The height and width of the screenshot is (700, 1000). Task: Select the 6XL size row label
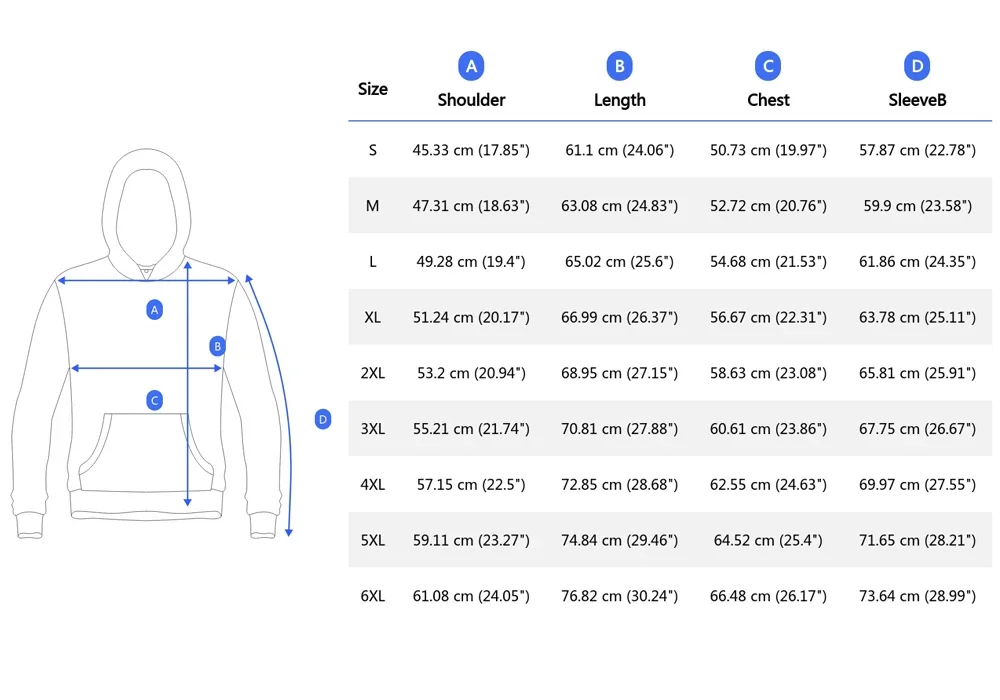(372, 596)
